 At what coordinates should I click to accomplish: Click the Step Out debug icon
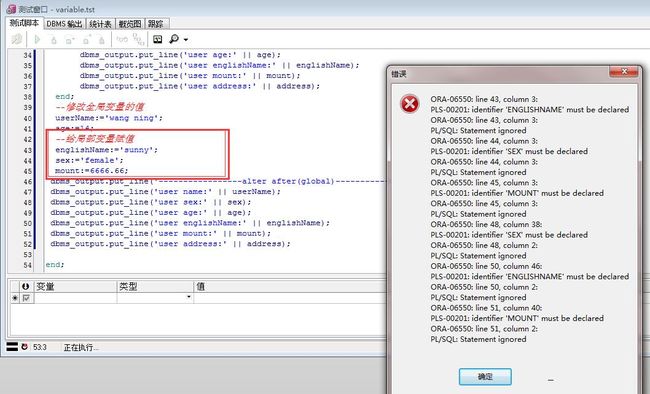click(x=86, y=40)
